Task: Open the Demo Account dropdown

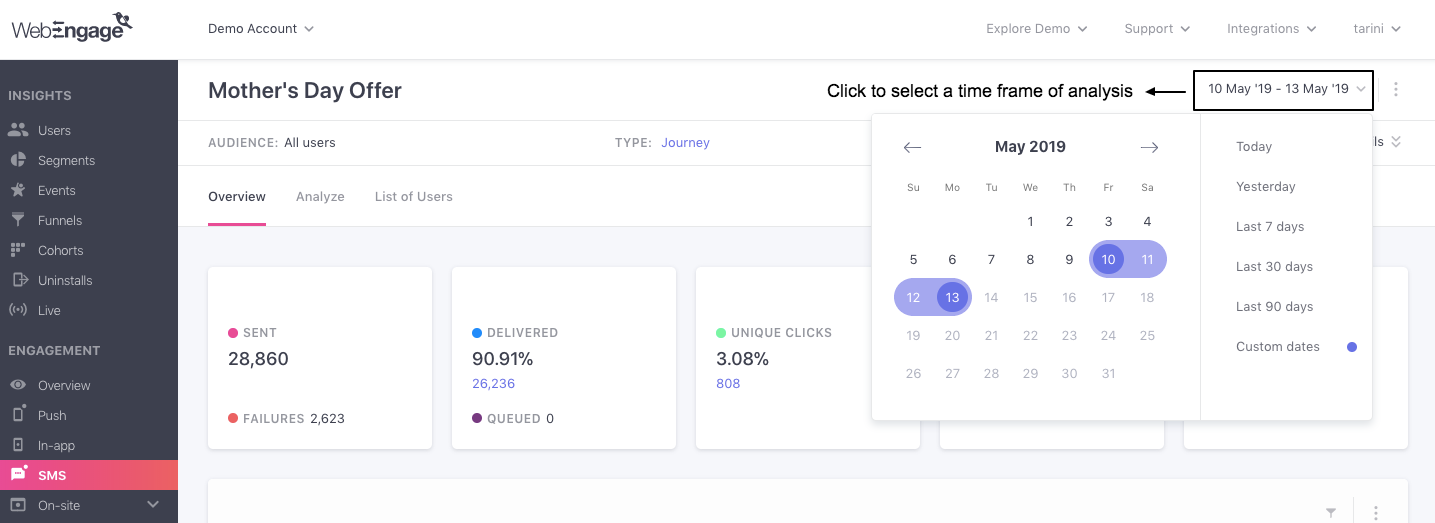Action: [261, 29]
